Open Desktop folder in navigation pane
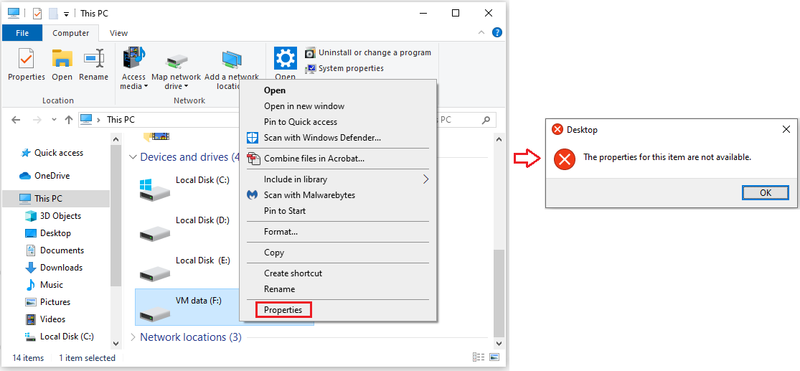The image size is (800, 371). point(48,233)
